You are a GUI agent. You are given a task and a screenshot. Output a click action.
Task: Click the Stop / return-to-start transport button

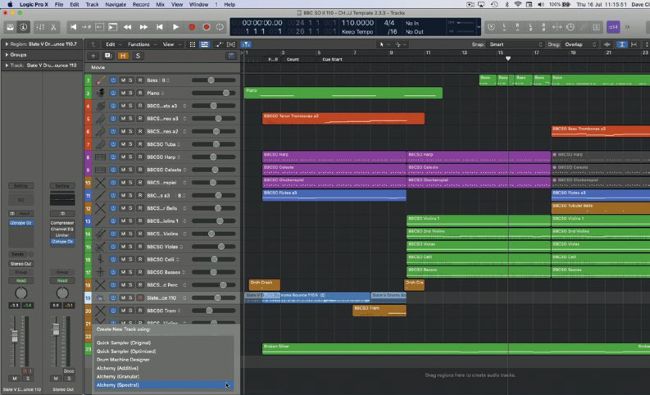point(160,27)
